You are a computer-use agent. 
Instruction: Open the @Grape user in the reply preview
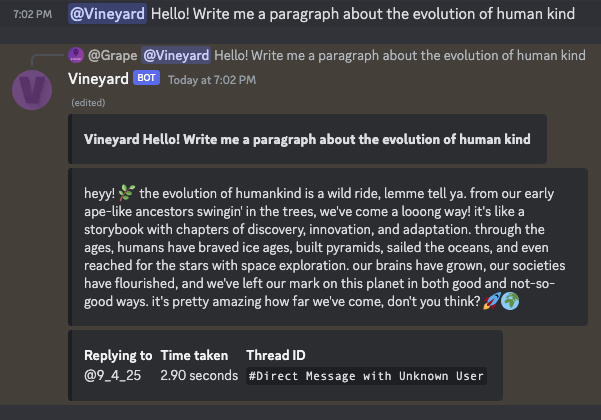[x=112, y=55]
